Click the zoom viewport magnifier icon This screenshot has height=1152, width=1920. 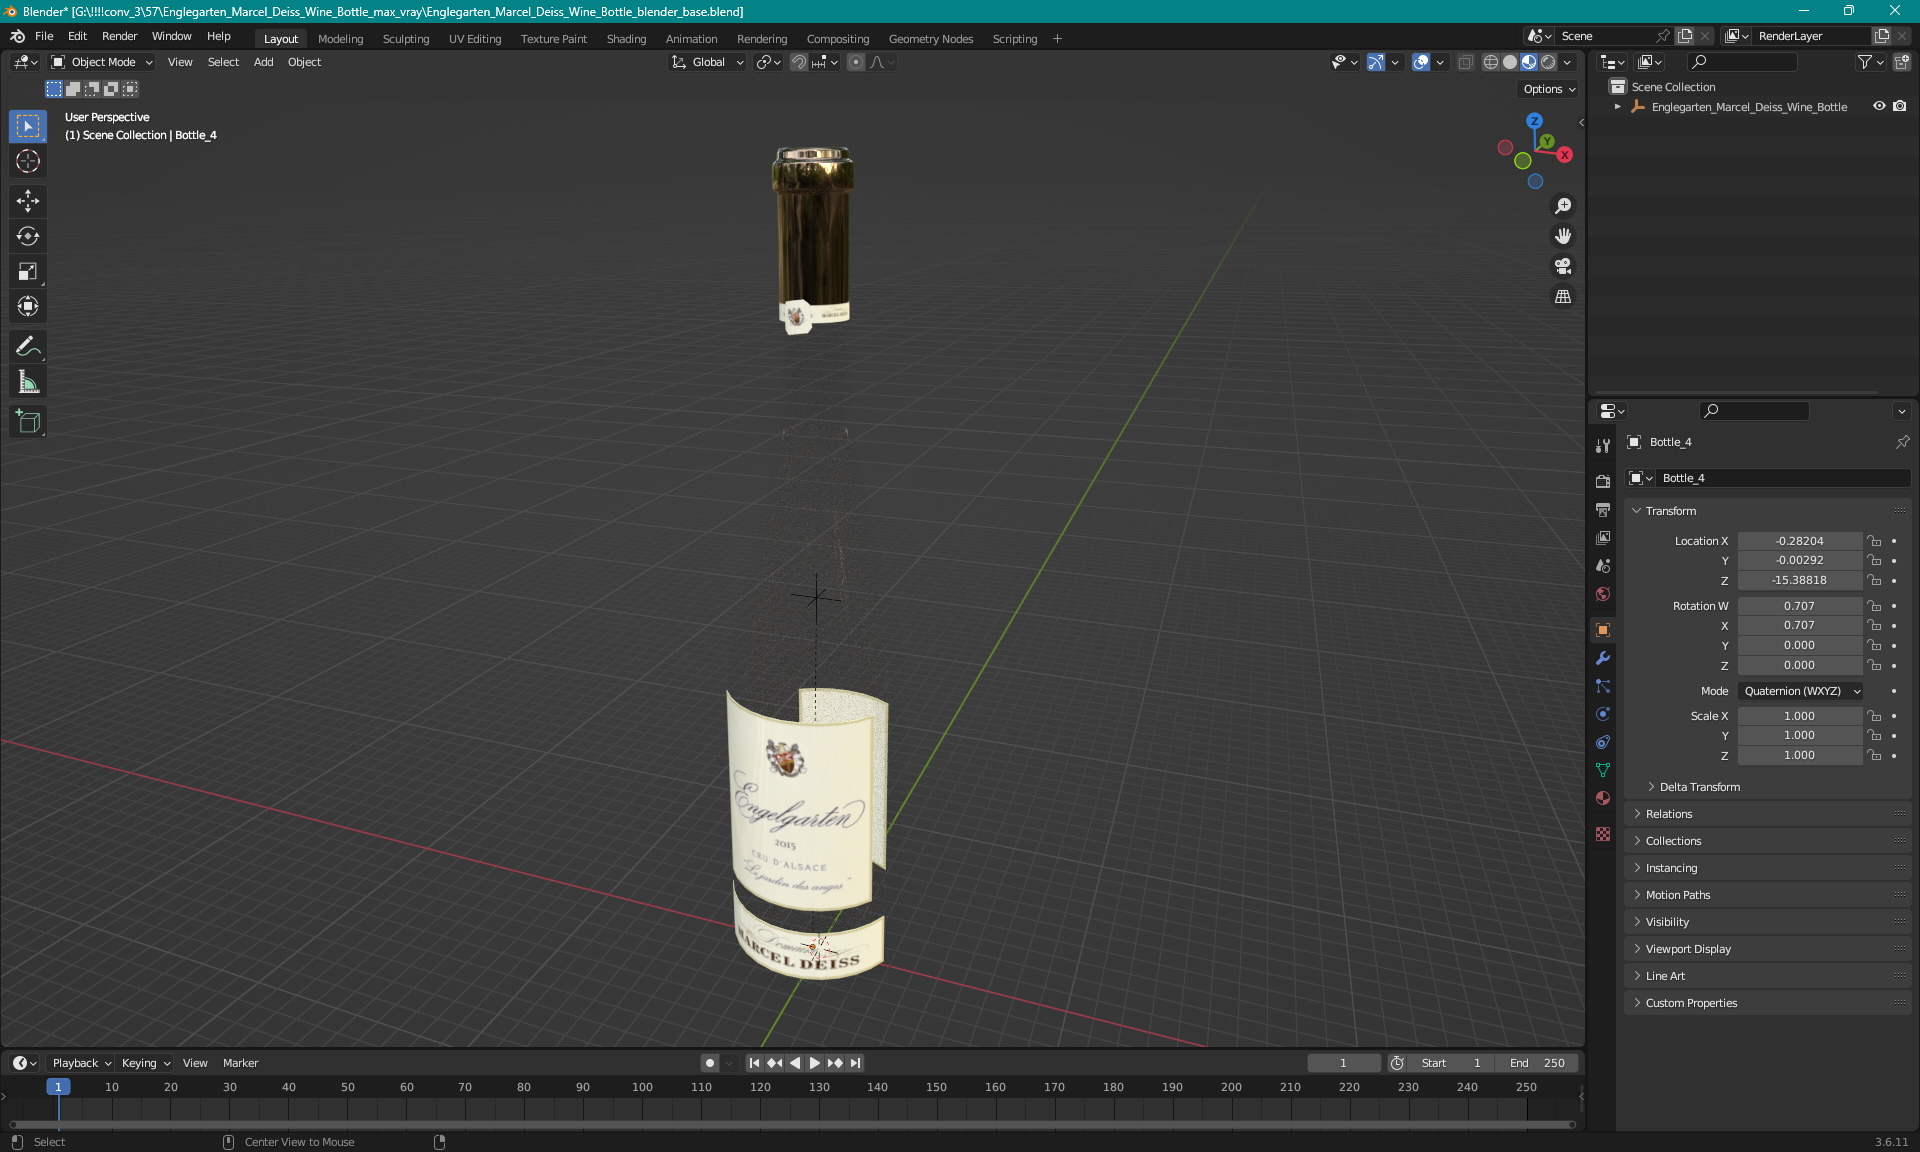[x=1563, y=206]
